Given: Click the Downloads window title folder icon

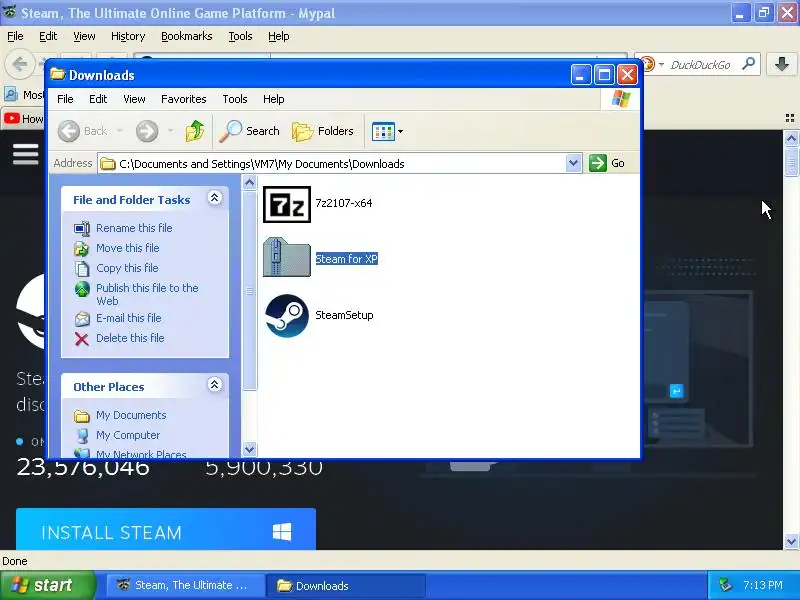Looking at the screenshot, I should pos(58,74).
